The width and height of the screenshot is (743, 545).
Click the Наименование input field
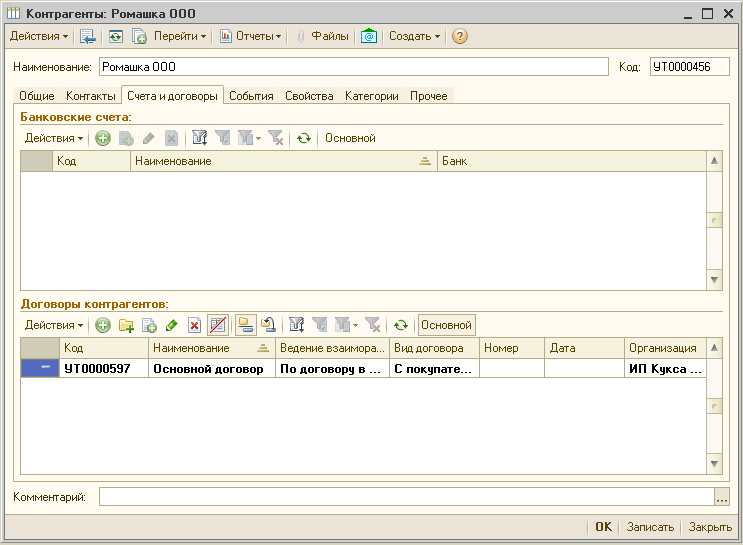[x=353, y=67]
